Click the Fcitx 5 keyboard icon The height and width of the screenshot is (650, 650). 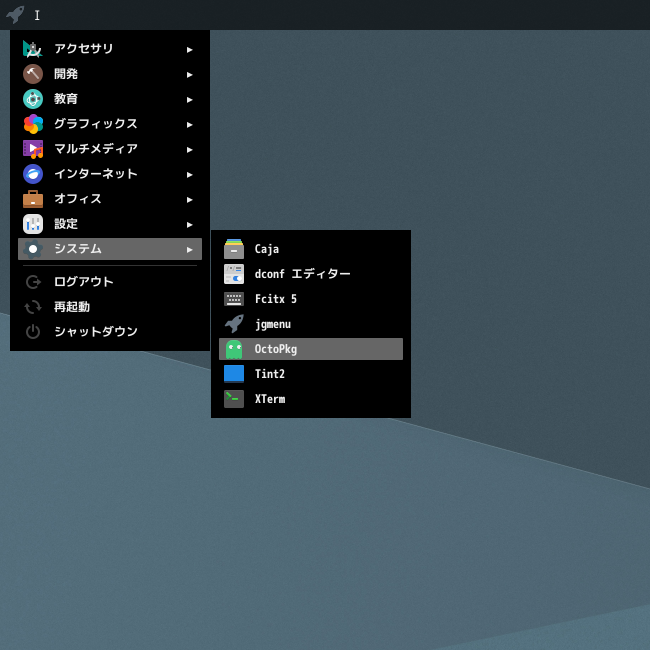[x=234, y=299]
